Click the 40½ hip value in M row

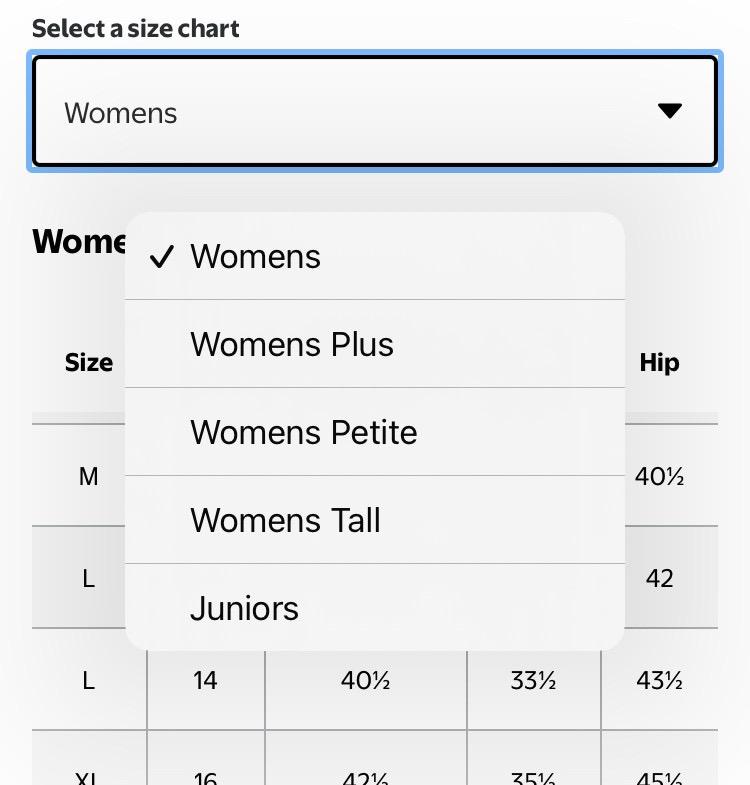tap(659, 477)
